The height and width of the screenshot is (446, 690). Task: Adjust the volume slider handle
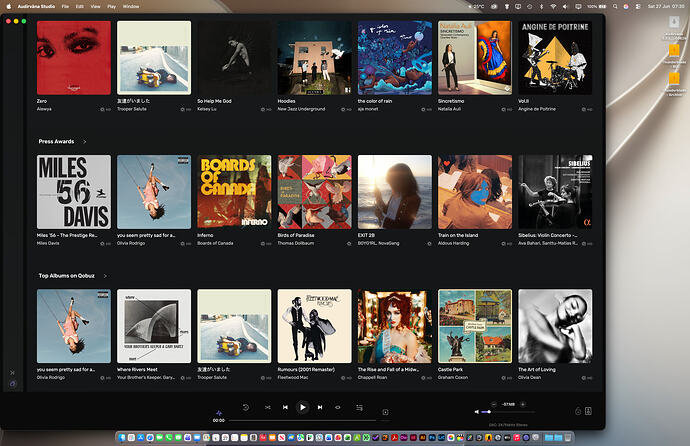(x=489, y=412)
